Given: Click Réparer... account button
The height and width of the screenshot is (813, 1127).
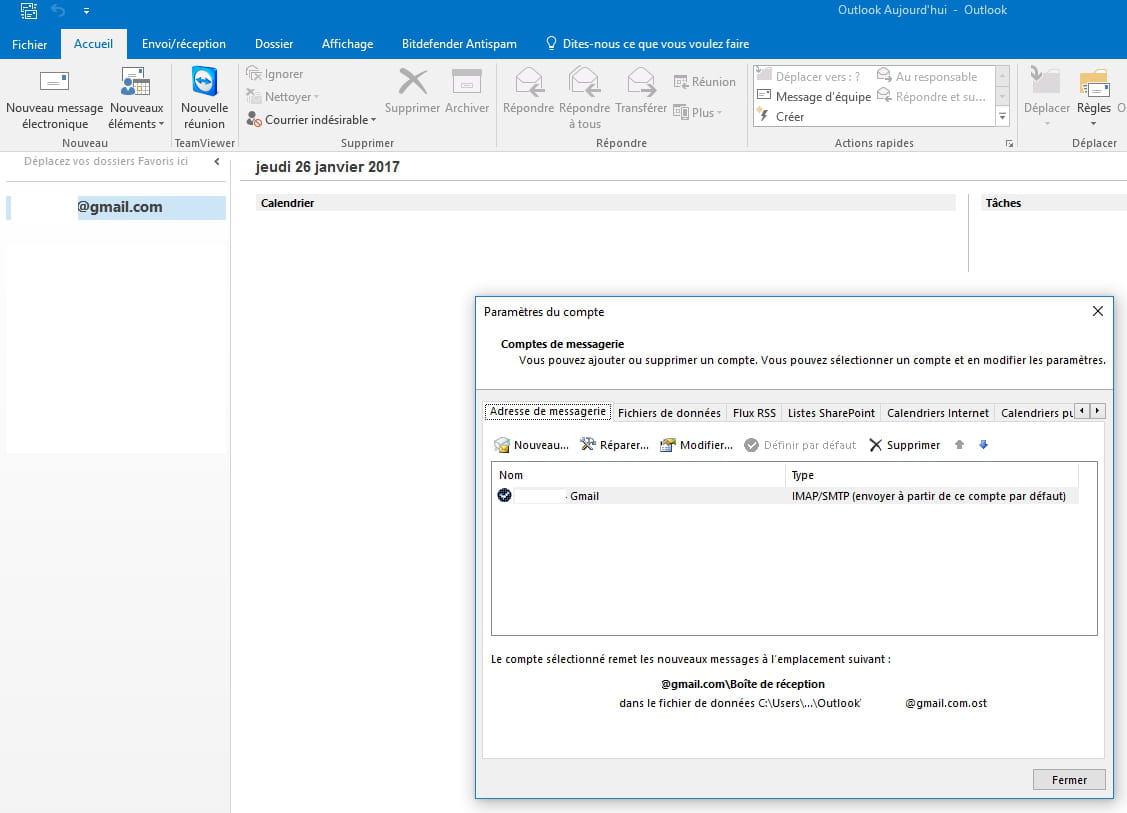Looking at the screenshot, I should coord(615,445).
